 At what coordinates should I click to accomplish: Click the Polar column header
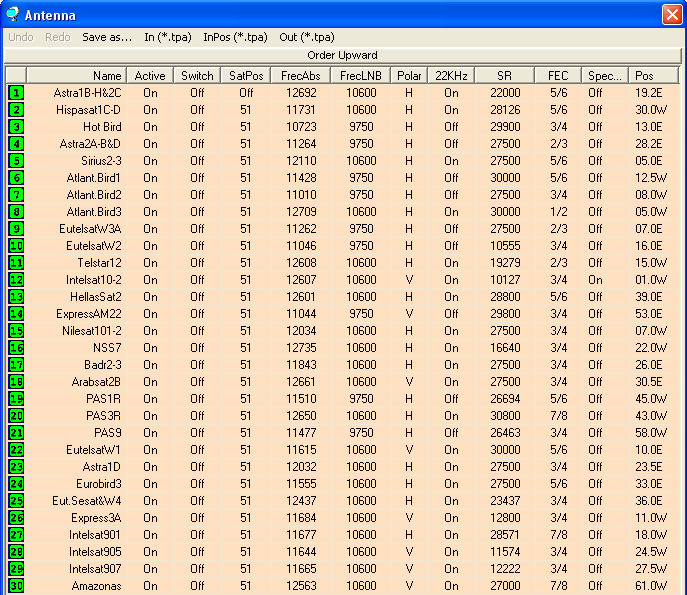tap(409, 76)
